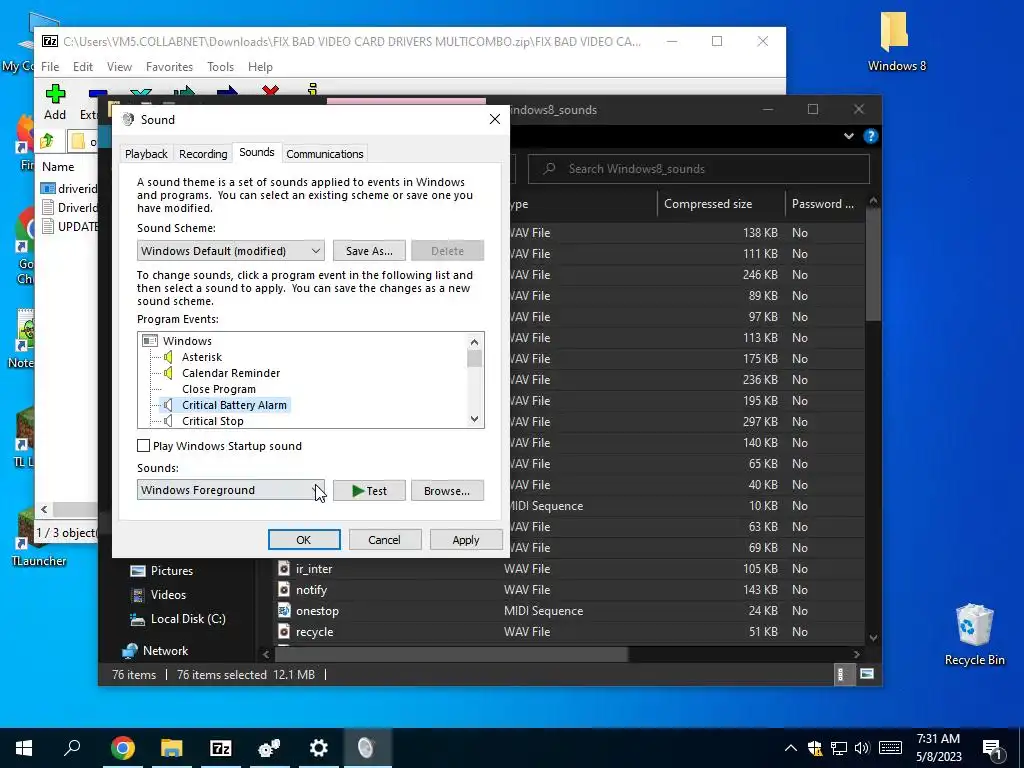
Task: Expand the Explorer ribbon chevron
Action: (x=848, y=136)
